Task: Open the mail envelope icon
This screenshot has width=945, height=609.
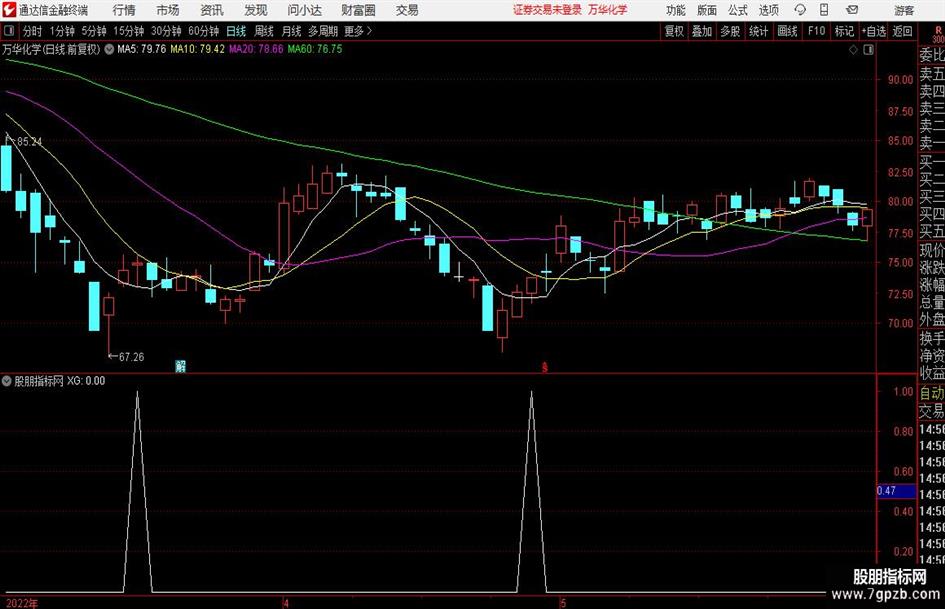Action: 852,10
